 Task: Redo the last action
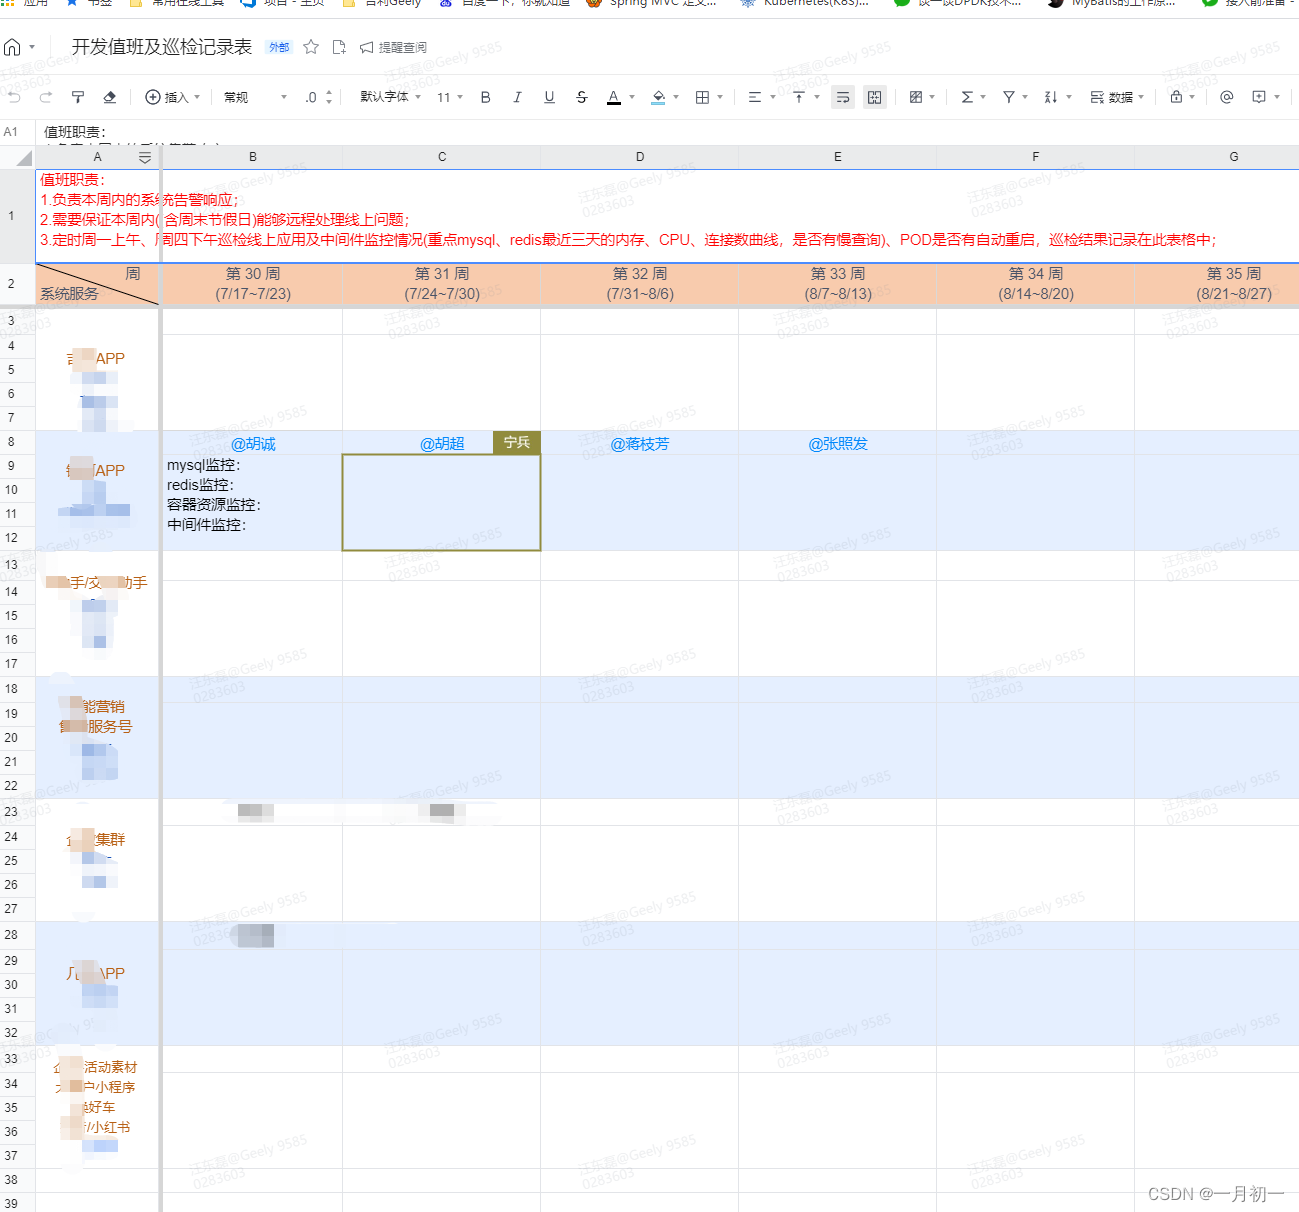pyautogui.click(x=46, y=97)
